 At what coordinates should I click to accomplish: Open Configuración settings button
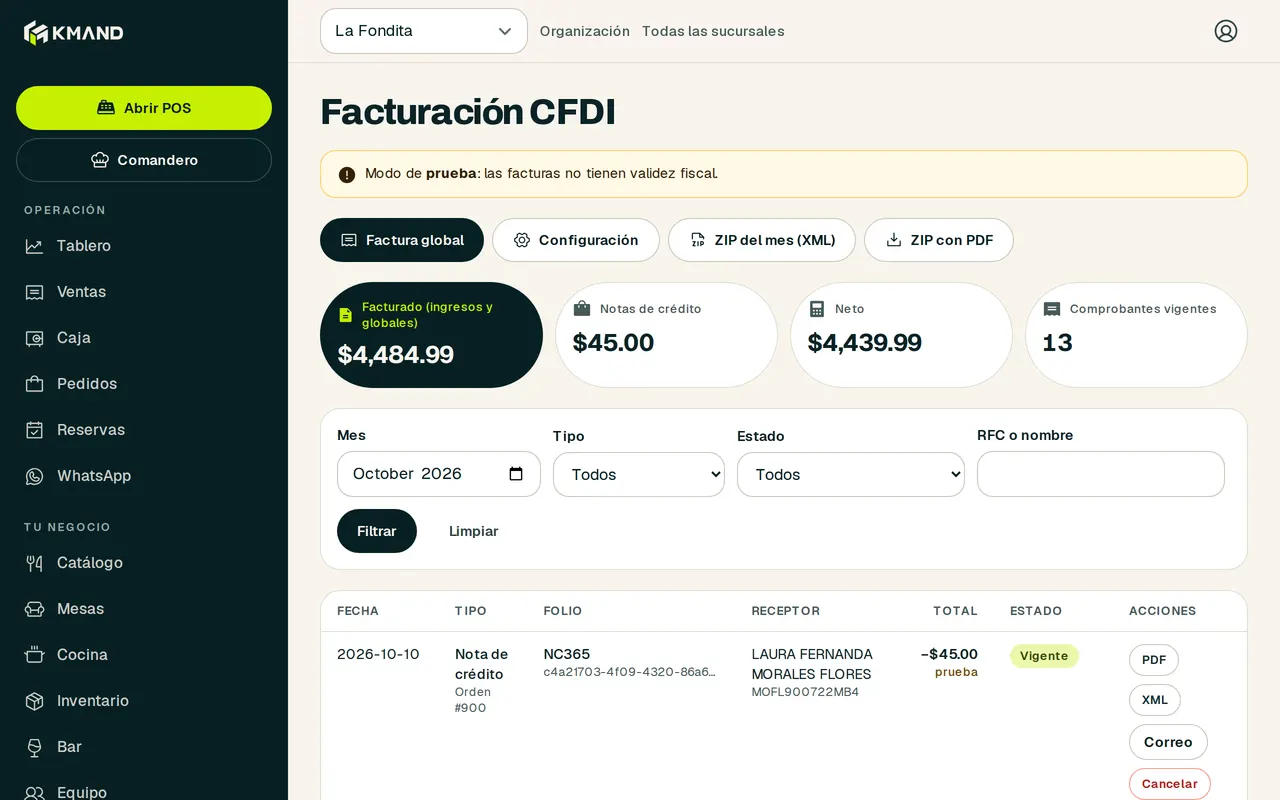tap(576, 240)
